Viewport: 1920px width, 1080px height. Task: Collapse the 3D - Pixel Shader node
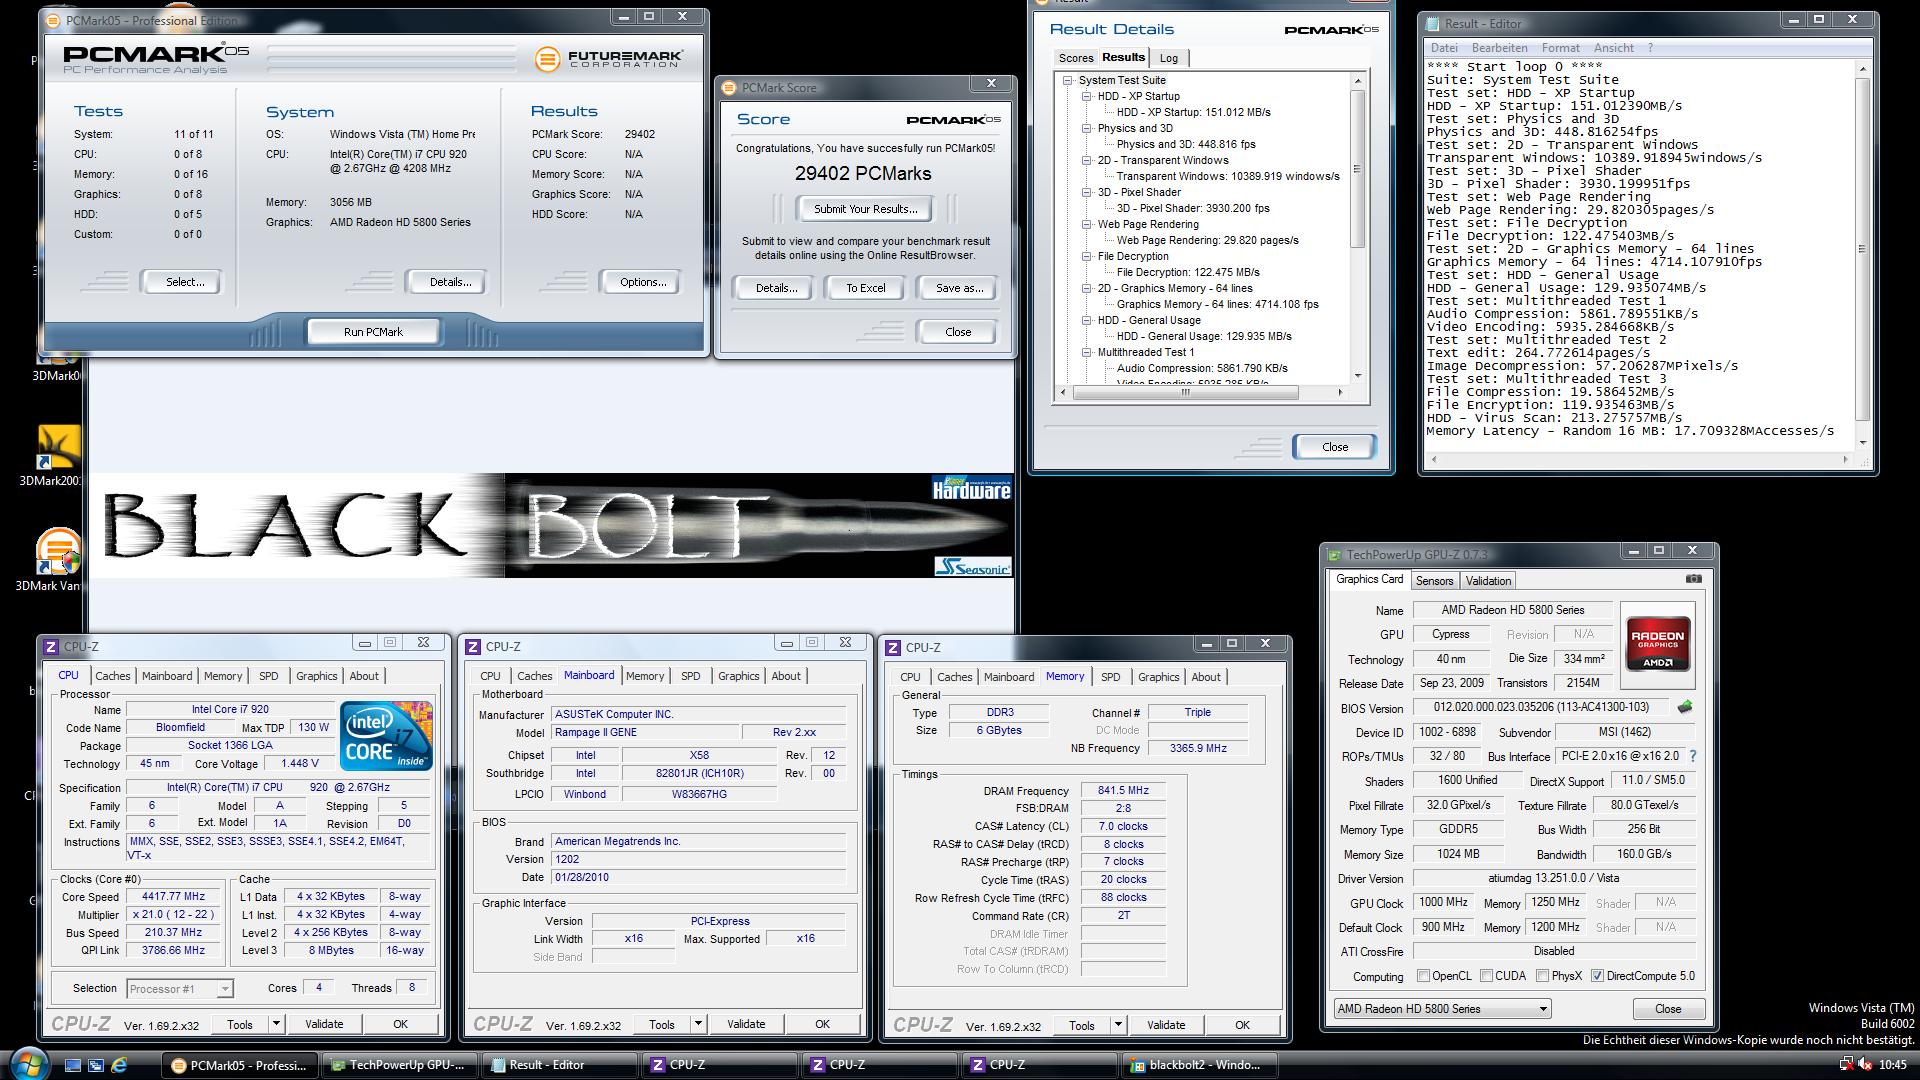1087,192
